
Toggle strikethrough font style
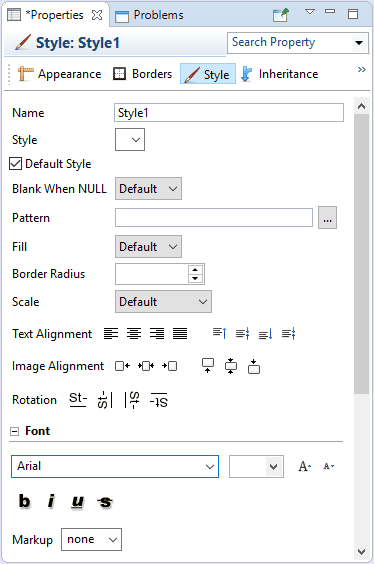click(x=105, y=502)
